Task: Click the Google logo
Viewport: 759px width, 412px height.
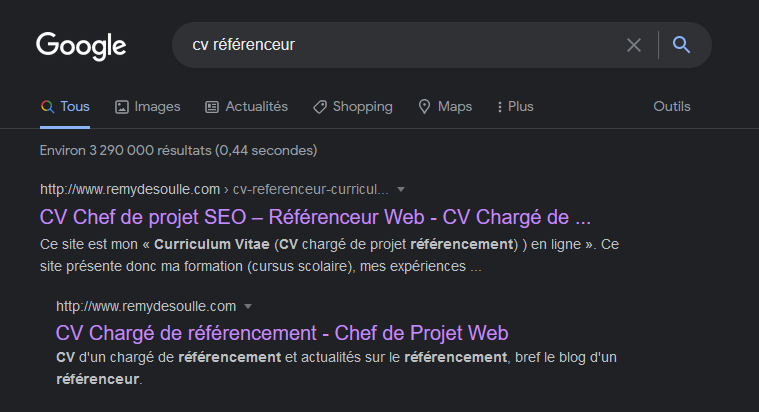Action: click(81, 46)
